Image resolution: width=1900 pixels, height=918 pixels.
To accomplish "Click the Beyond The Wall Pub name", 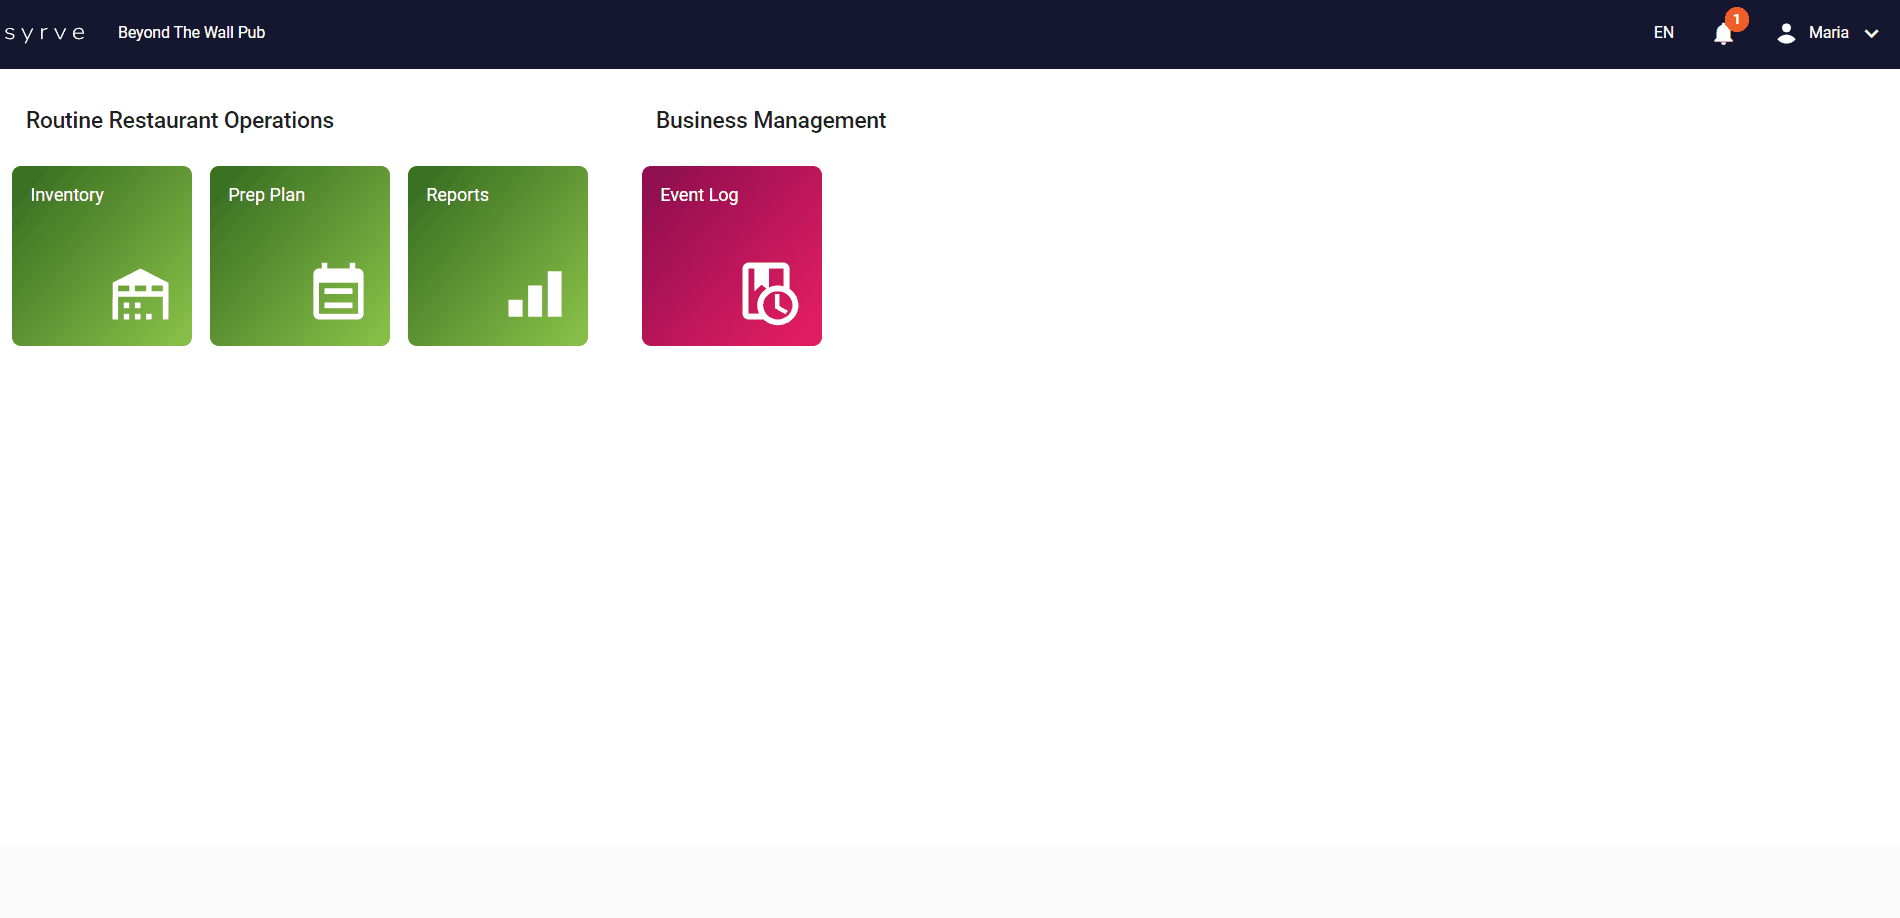I will (191, 33).
